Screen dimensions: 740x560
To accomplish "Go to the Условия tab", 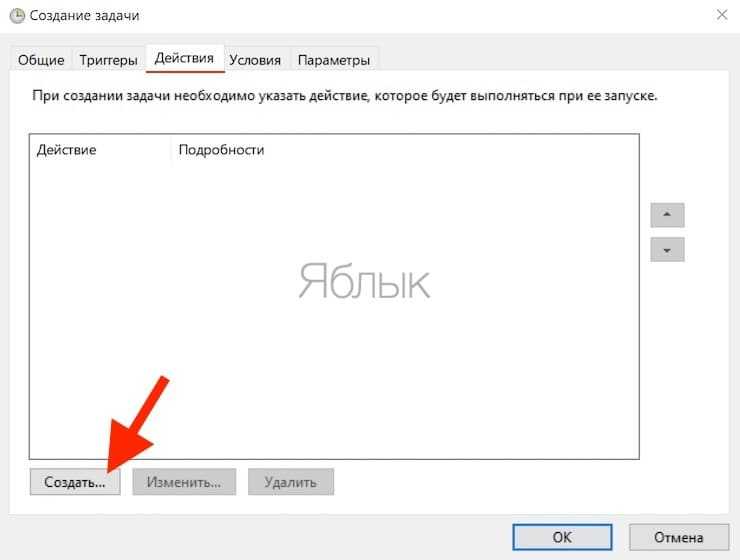I will click(x=255, y=60).
